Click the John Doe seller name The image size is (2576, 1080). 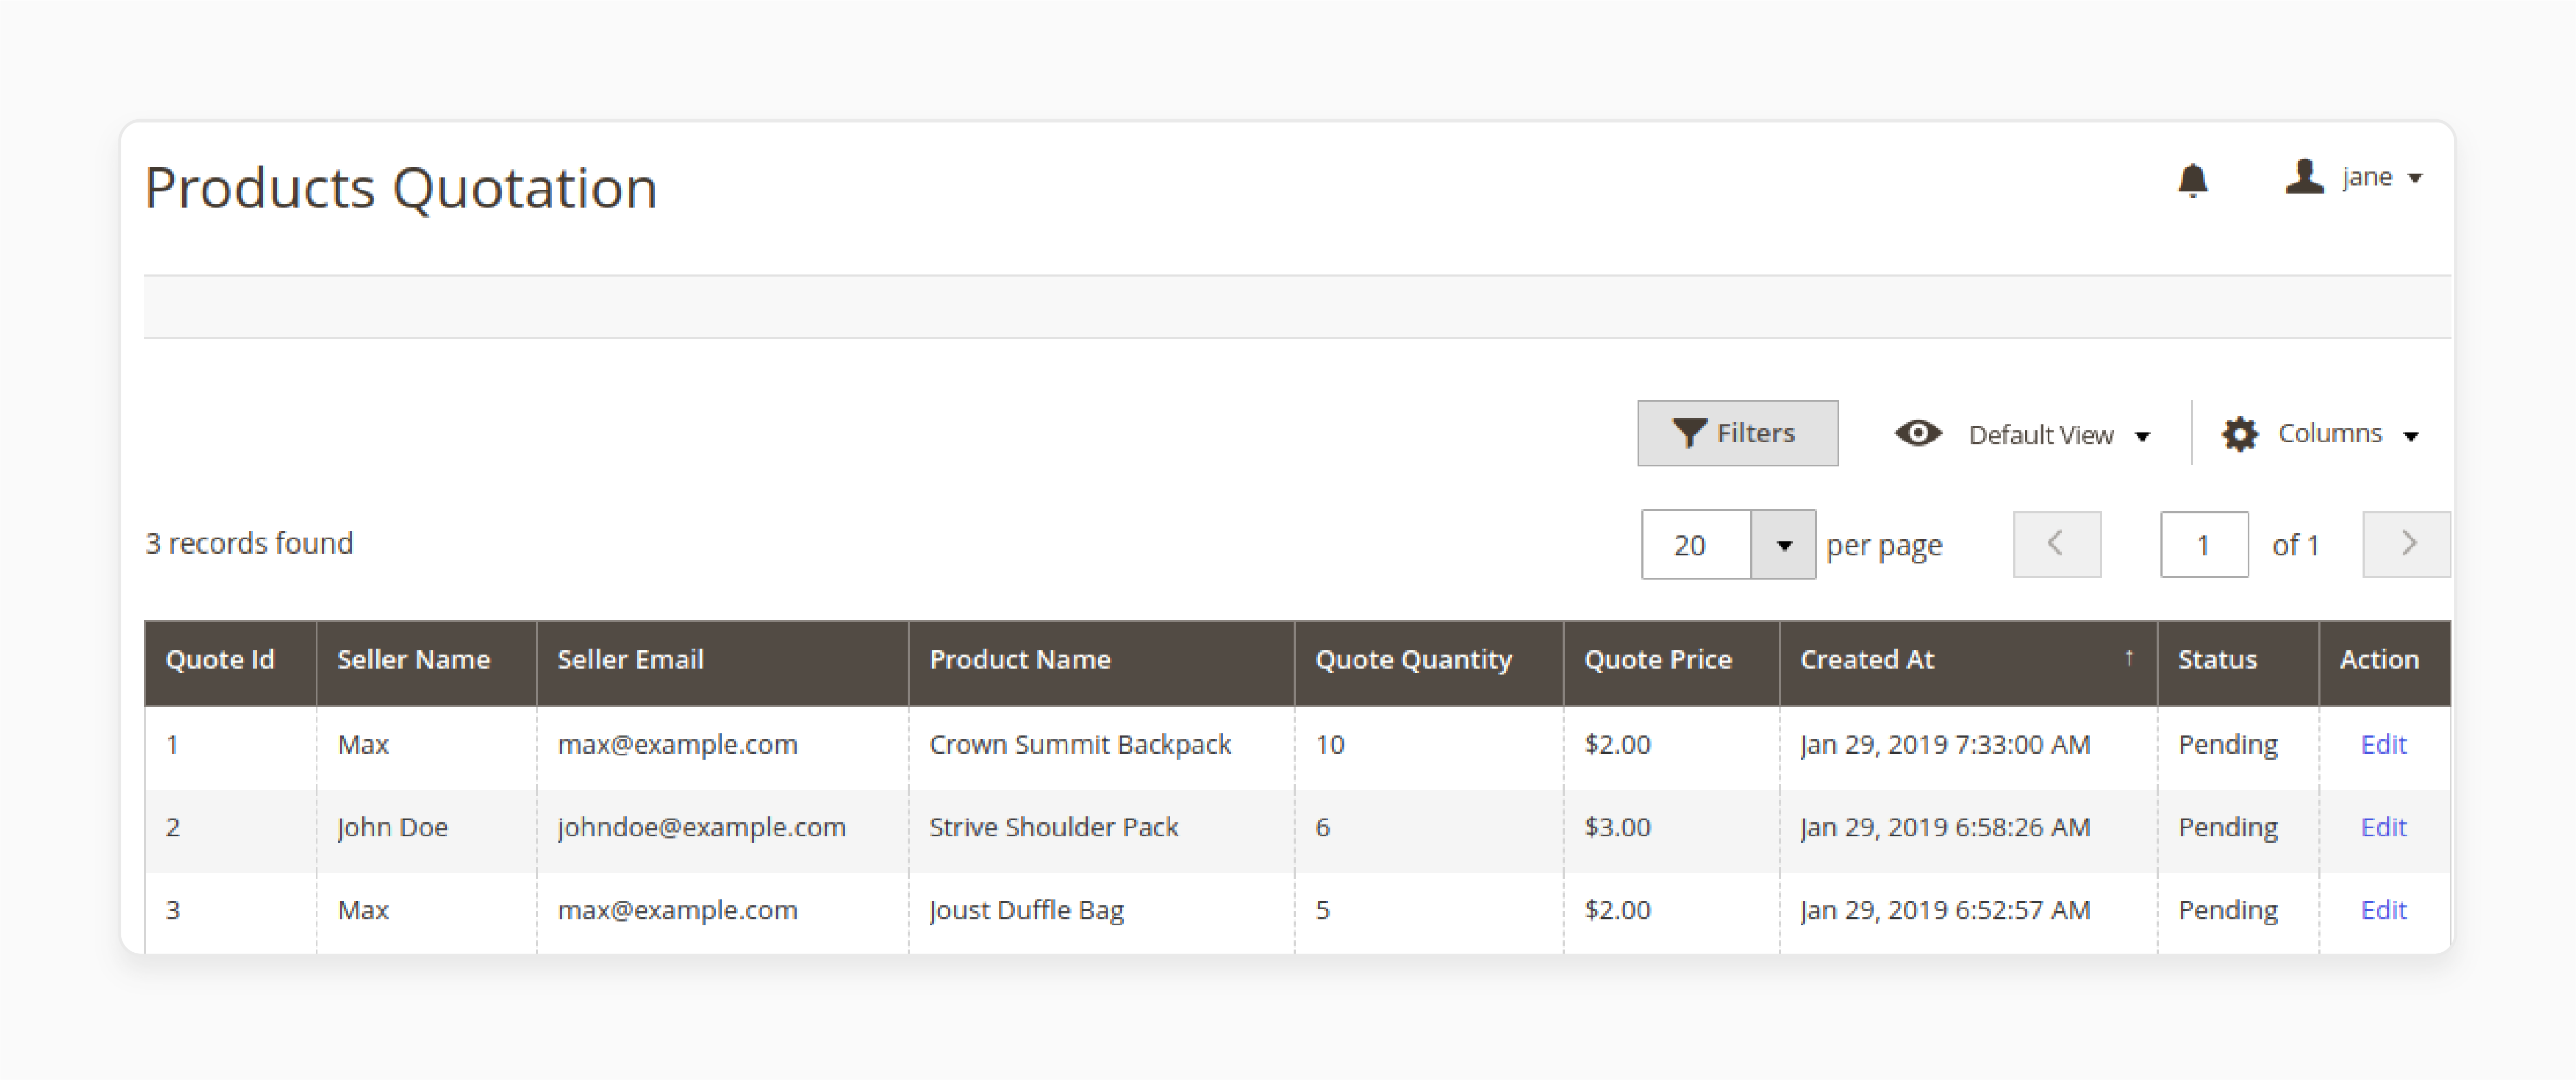392,828
